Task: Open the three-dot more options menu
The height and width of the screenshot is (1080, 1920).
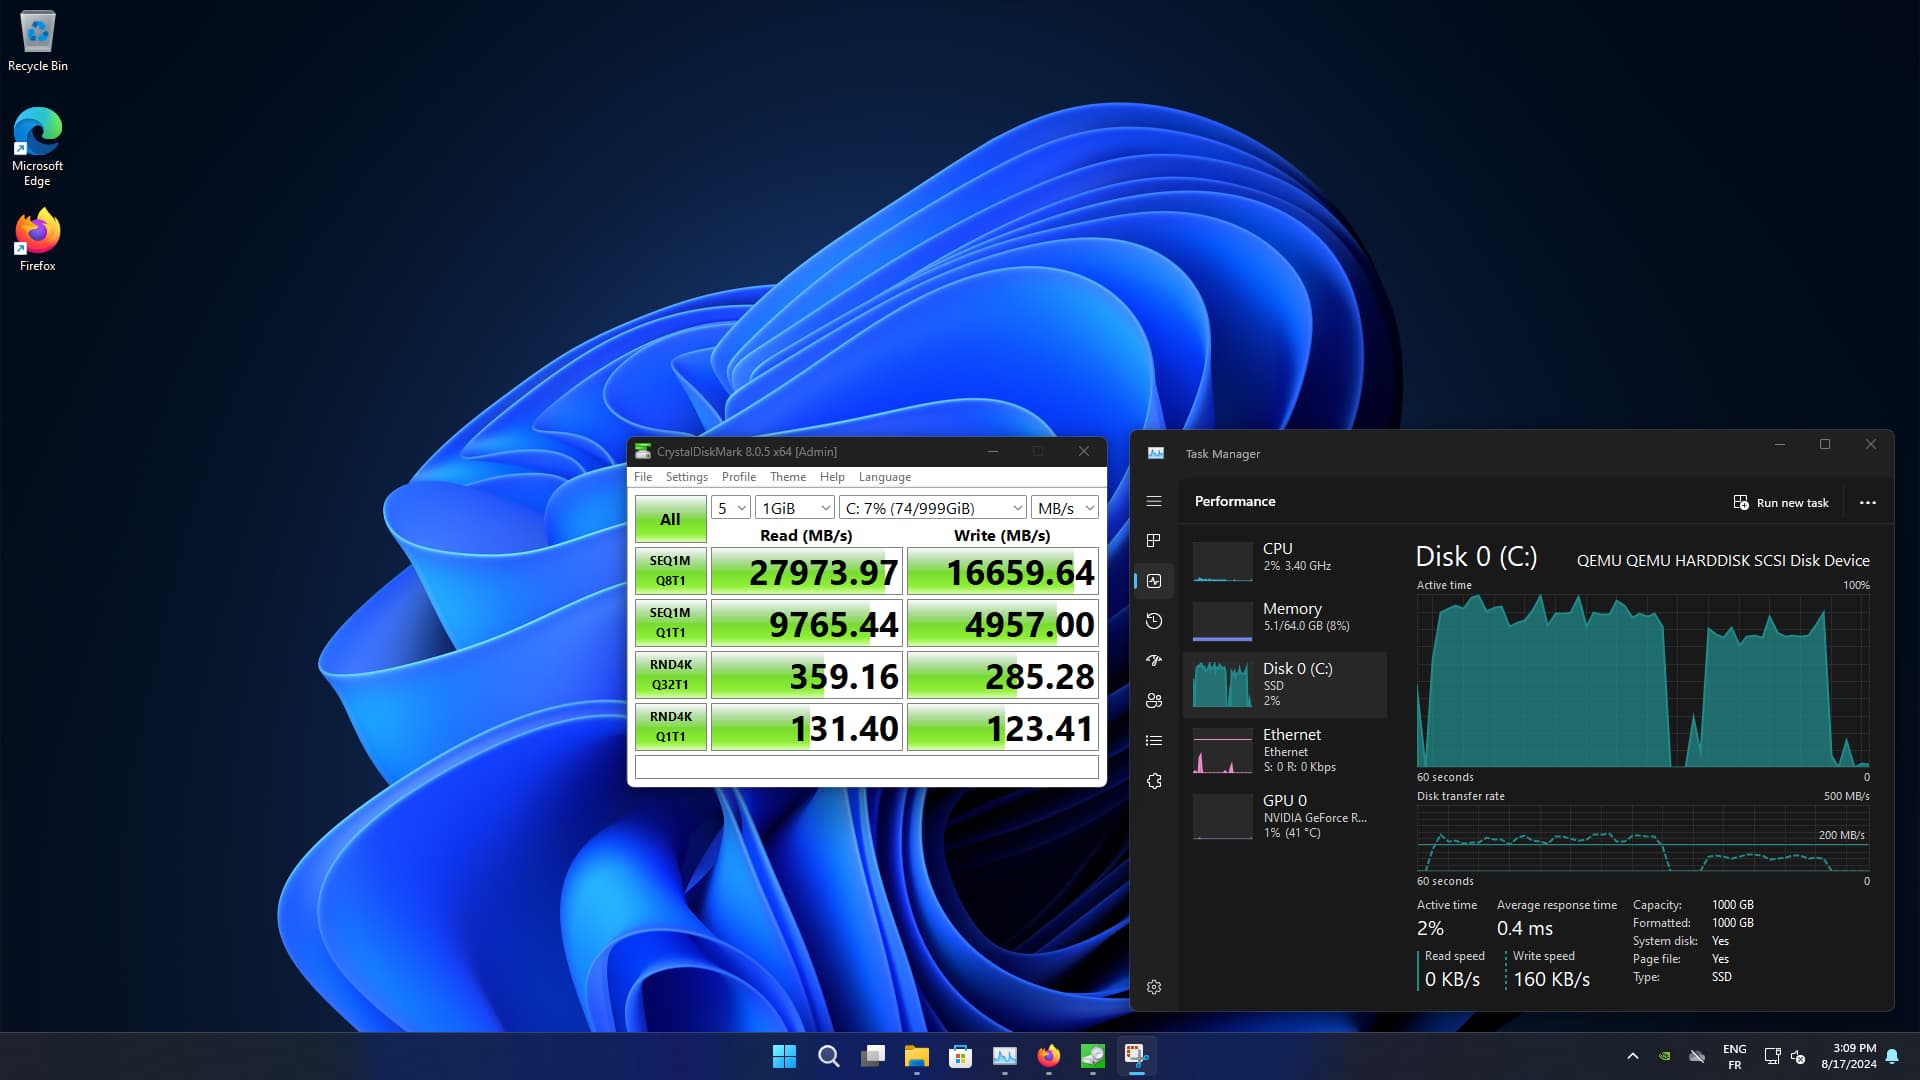Action: tap(1867, 502)
